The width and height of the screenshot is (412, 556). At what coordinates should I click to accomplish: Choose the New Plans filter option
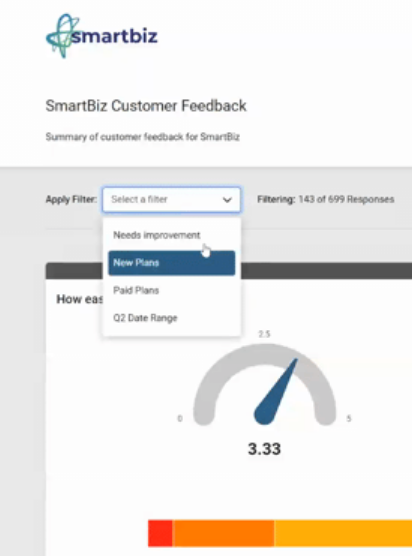172,263
